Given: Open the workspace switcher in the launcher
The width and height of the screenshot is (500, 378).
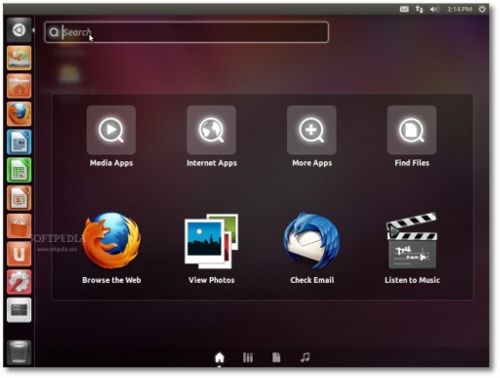Looking at the screenshot, I should 19,310.
